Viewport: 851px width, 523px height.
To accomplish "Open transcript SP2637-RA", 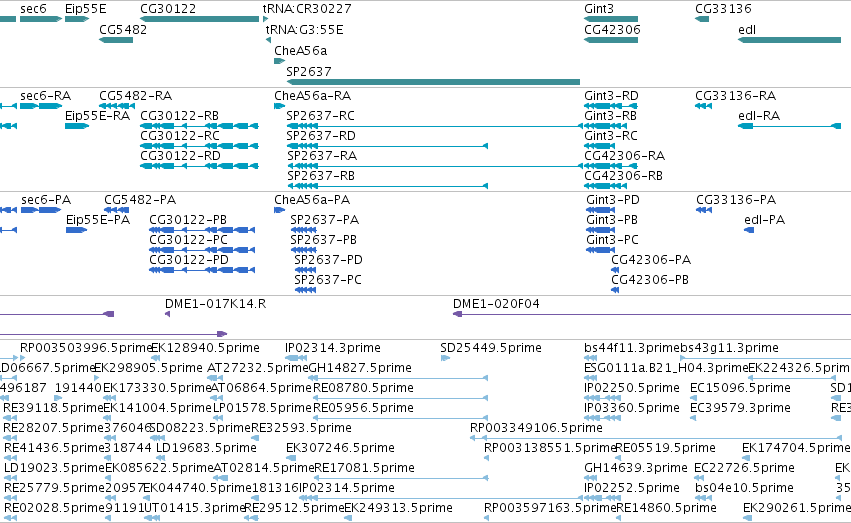I will click(321, 156).
